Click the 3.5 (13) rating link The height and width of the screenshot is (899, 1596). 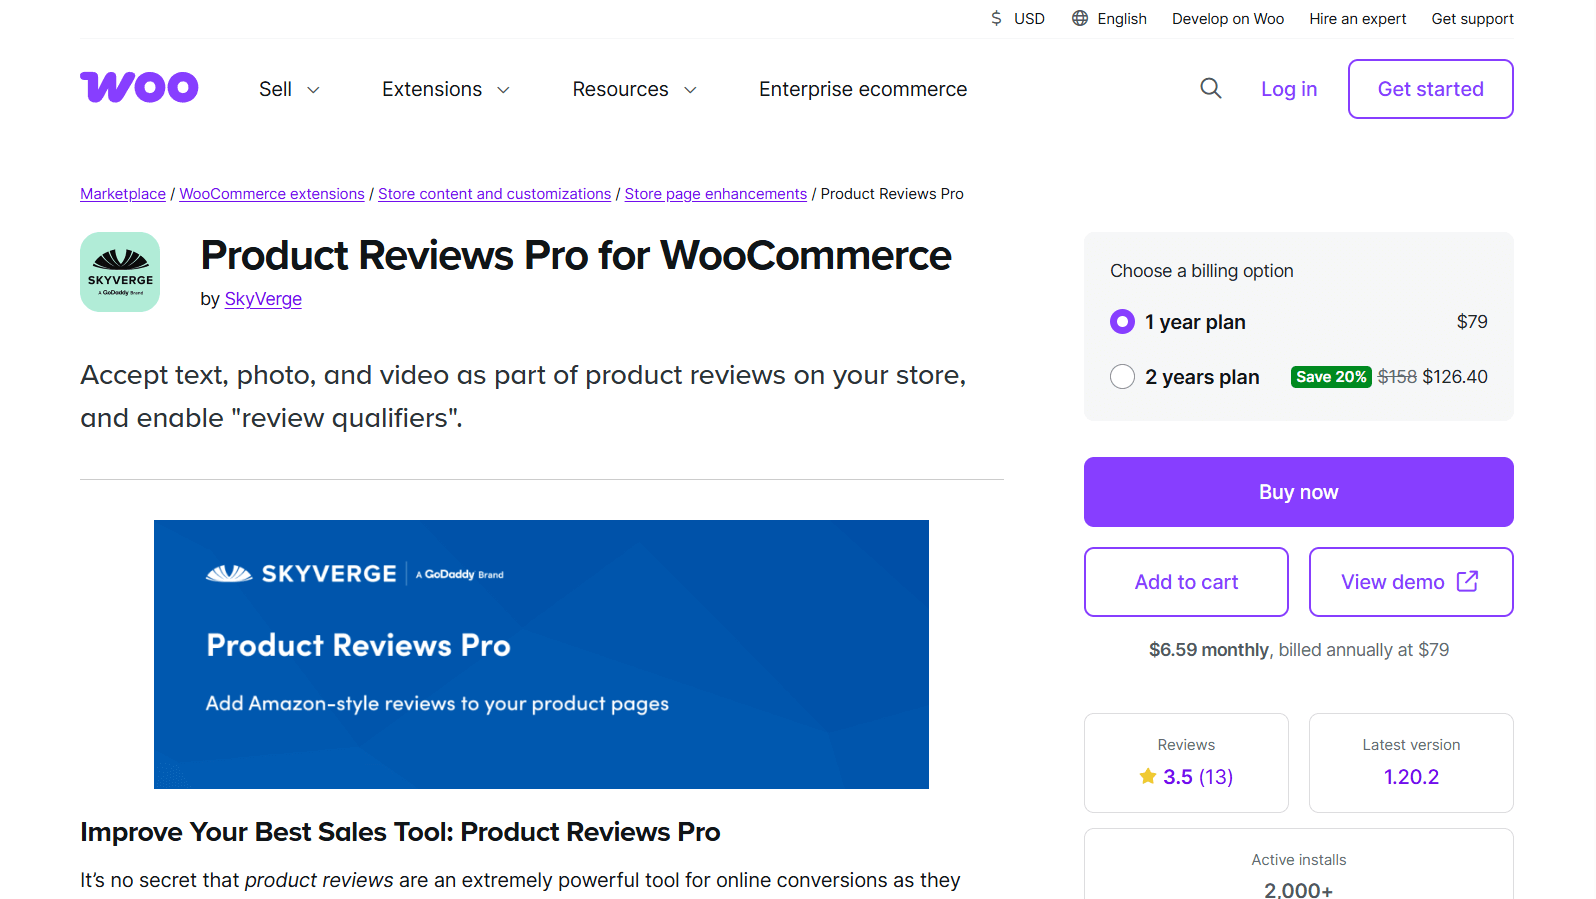[1199, 776]
